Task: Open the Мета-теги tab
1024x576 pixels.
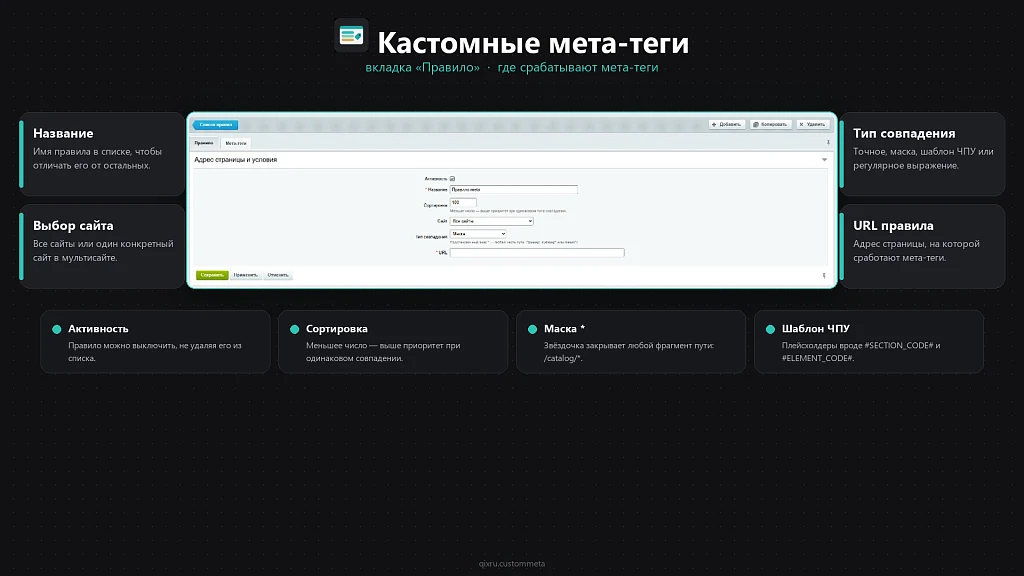Action: tap(236, 143)
